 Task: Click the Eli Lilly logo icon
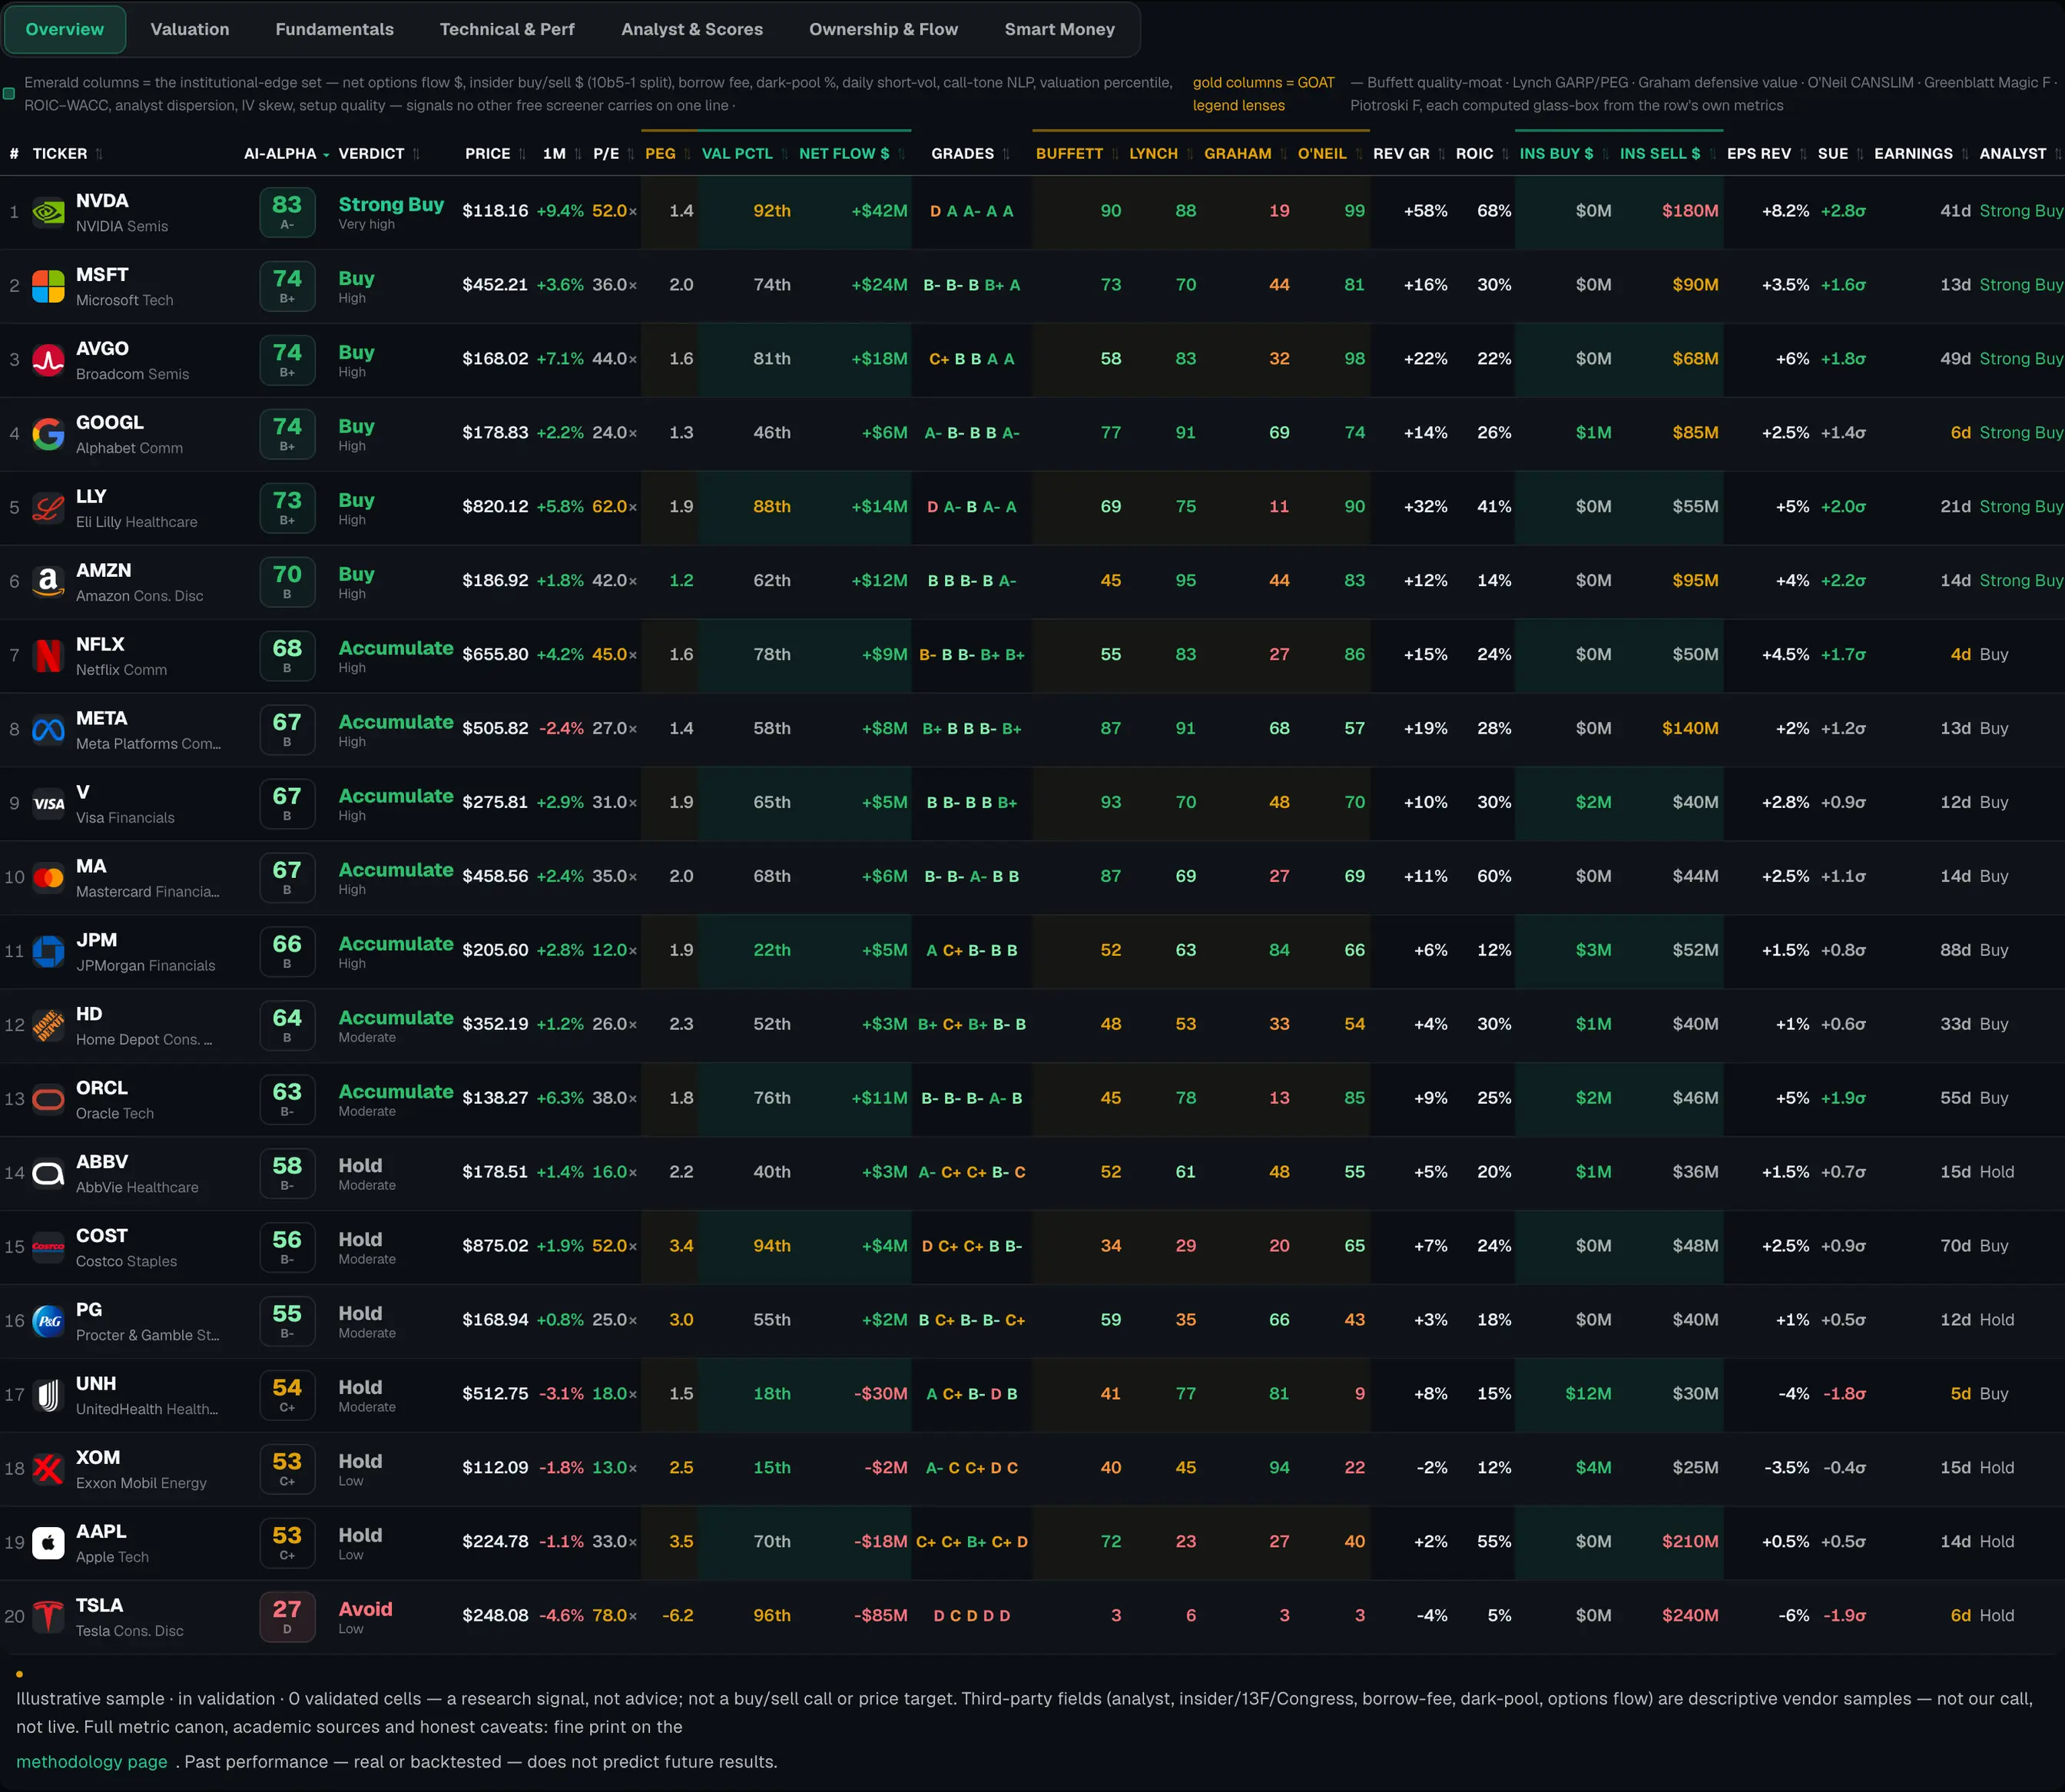(x=48, y=509)
